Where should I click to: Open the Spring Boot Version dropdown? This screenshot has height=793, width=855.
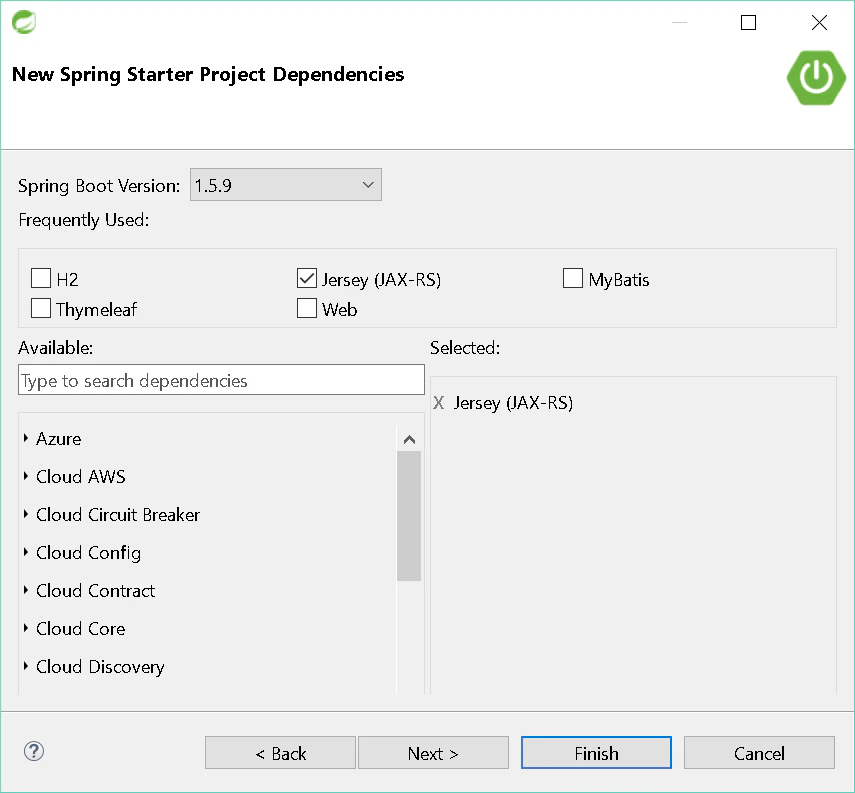pyautogui.click(x=286, y=185)
